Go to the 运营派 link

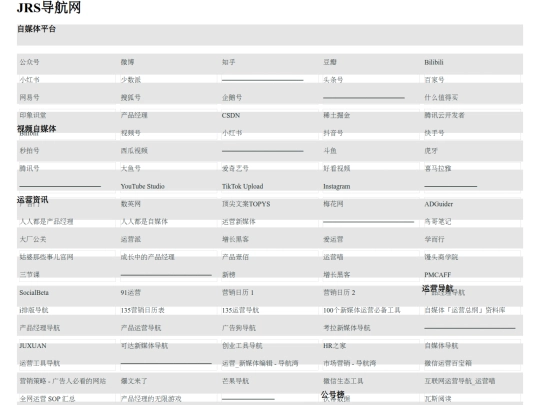[x=131, y=239]
